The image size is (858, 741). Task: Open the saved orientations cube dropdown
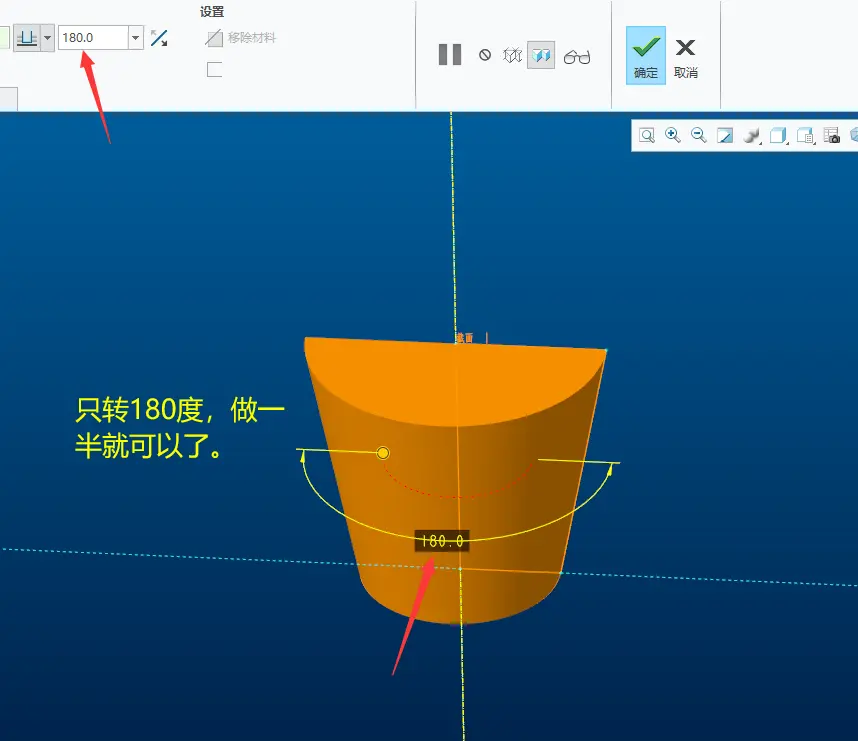778,136
